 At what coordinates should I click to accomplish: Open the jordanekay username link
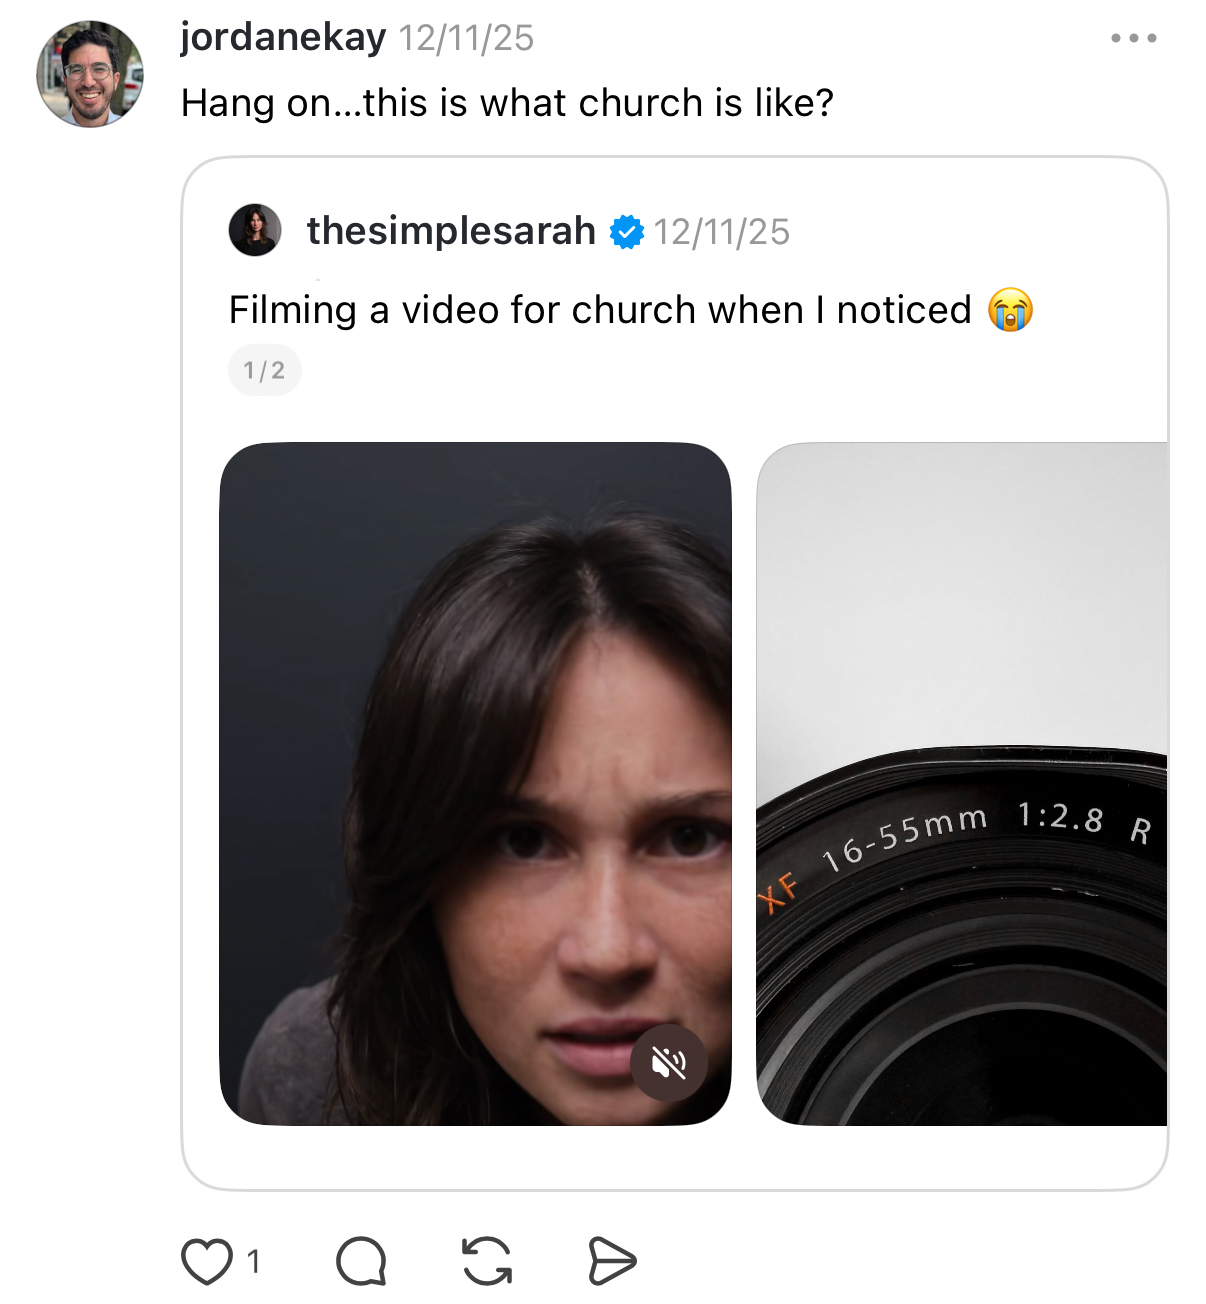click(283, 38)
